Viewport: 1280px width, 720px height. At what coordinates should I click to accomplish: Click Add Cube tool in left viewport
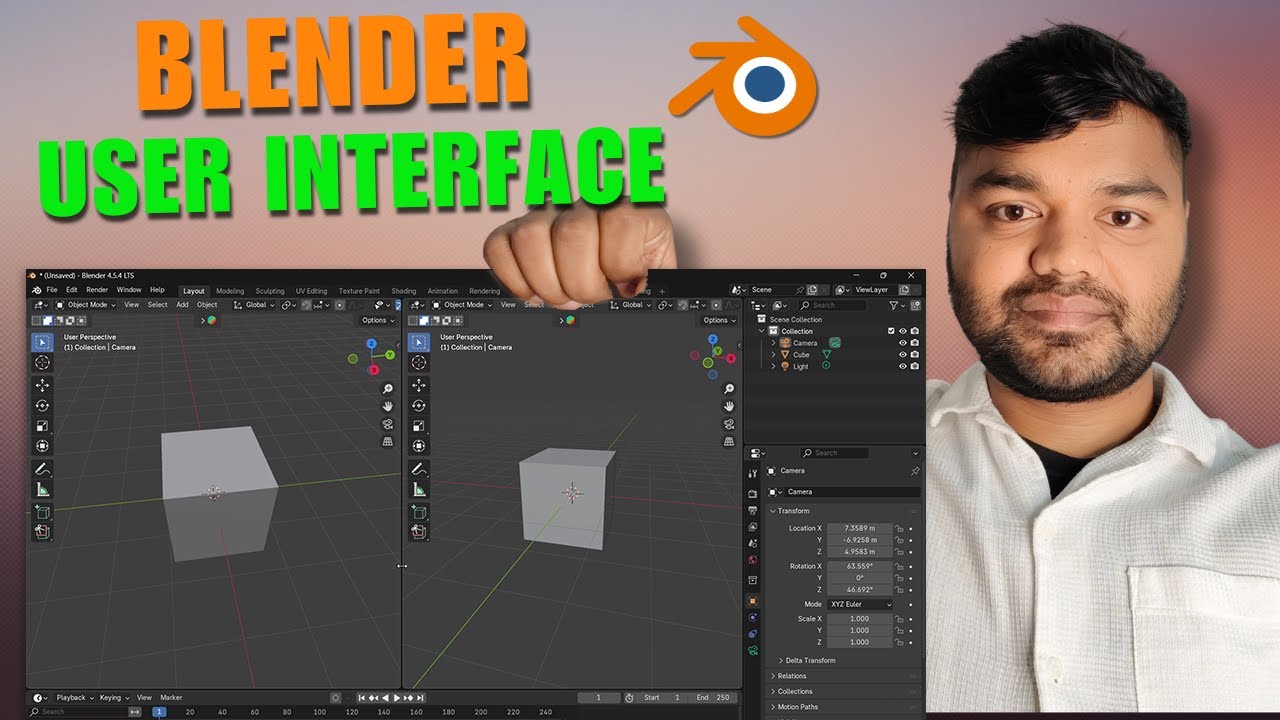pyautogui.click(x=42, y=512)
